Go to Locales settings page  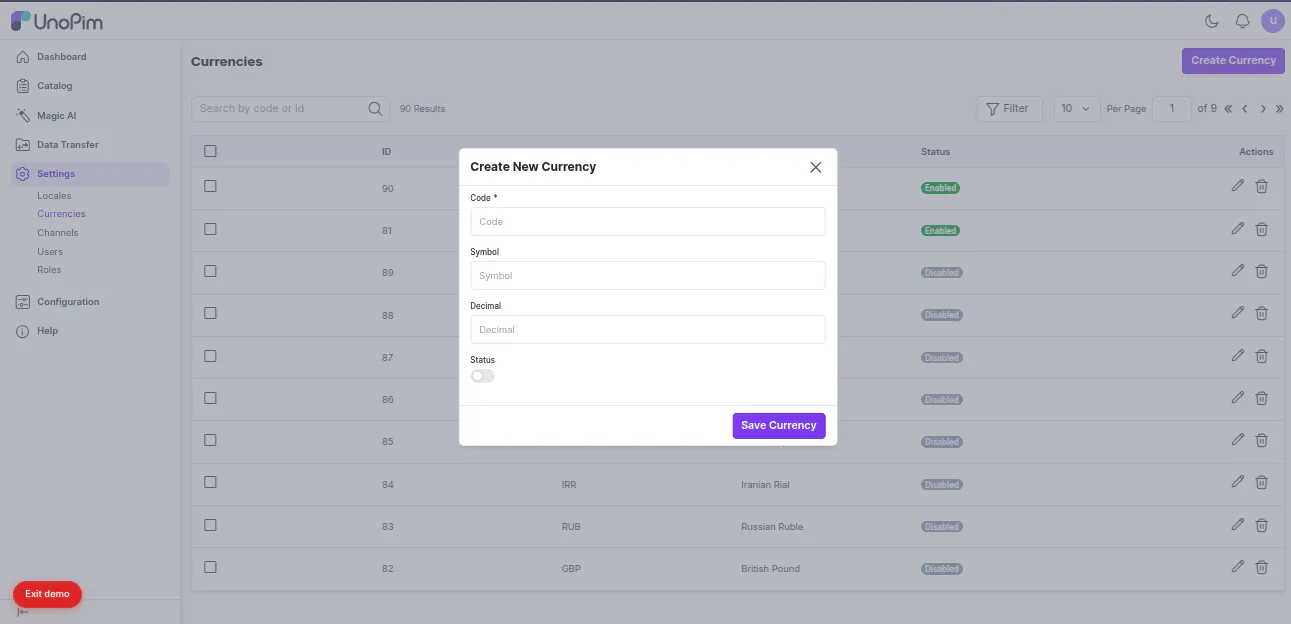tap(54, 196)
